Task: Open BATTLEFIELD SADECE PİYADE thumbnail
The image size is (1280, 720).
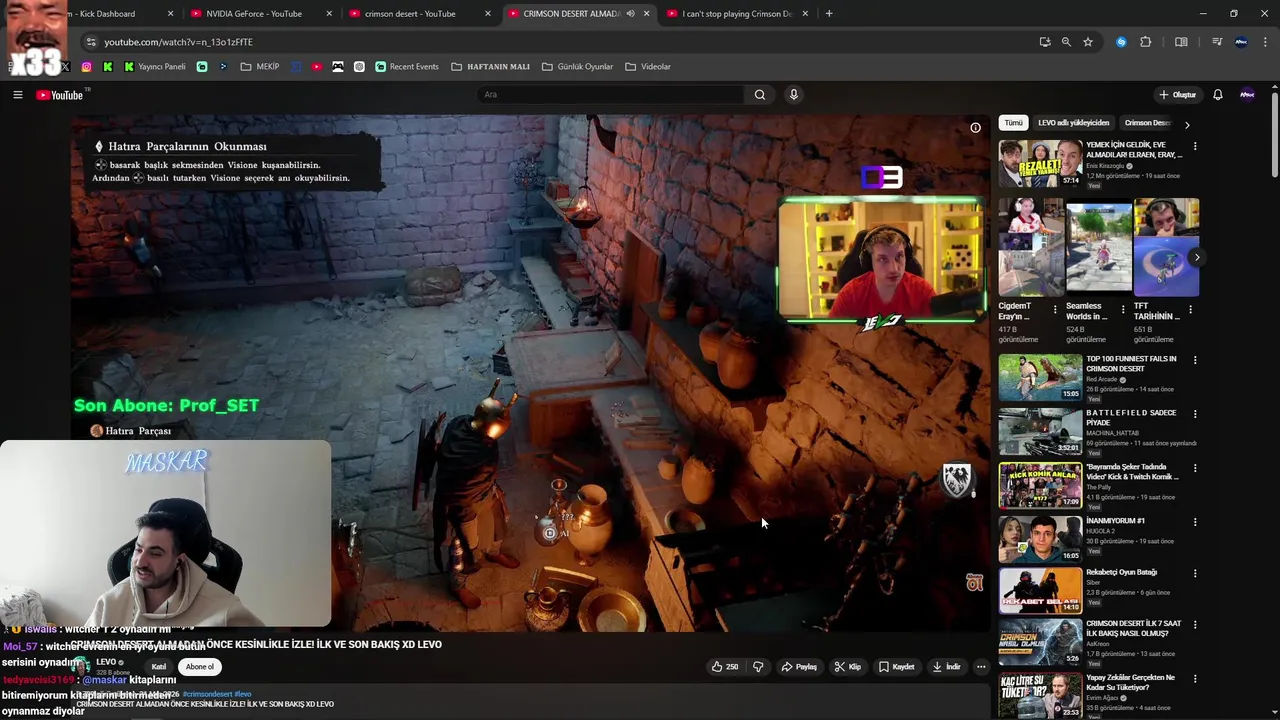Action: [1040, 431]
